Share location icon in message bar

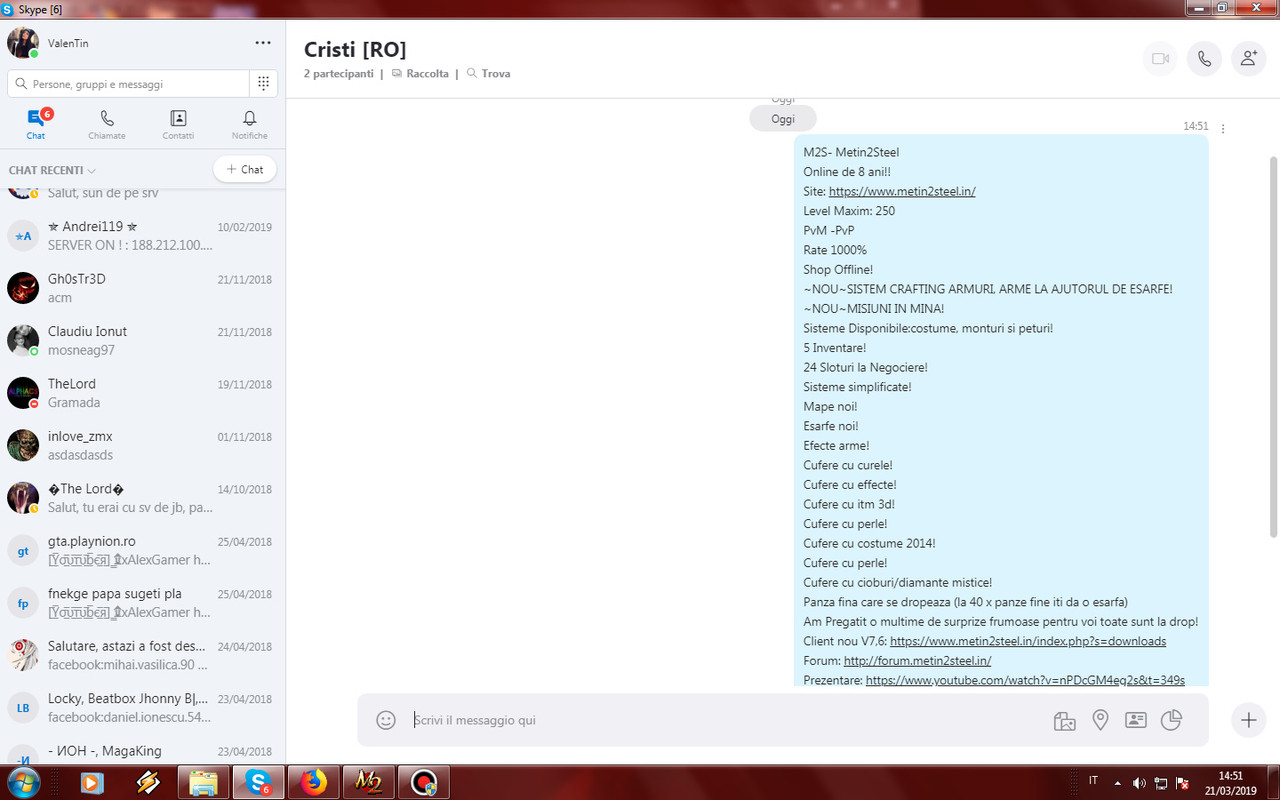(1100, 720)
